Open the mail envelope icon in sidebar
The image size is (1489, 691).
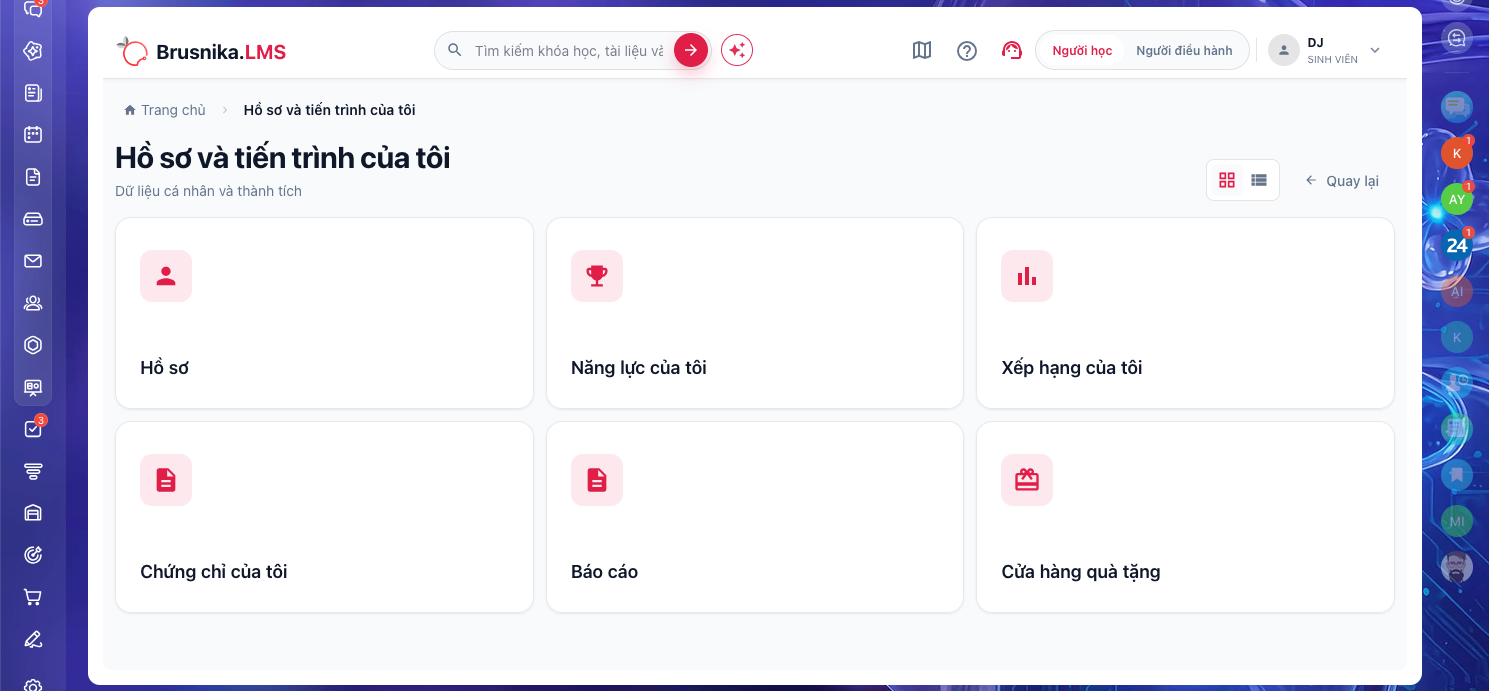(x=33, y=261)
